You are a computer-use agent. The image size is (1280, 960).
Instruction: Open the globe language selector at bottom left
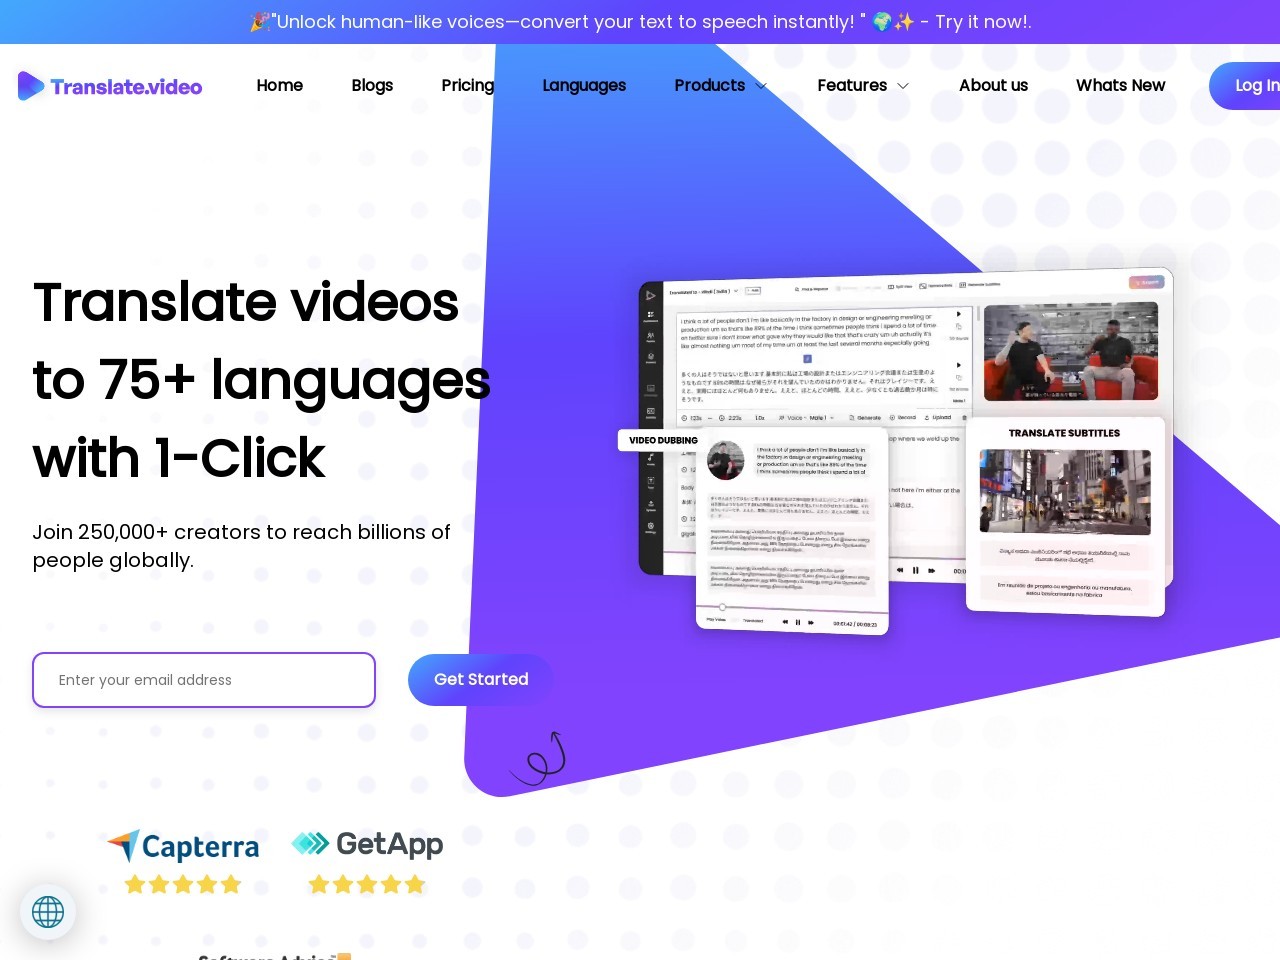47,911
